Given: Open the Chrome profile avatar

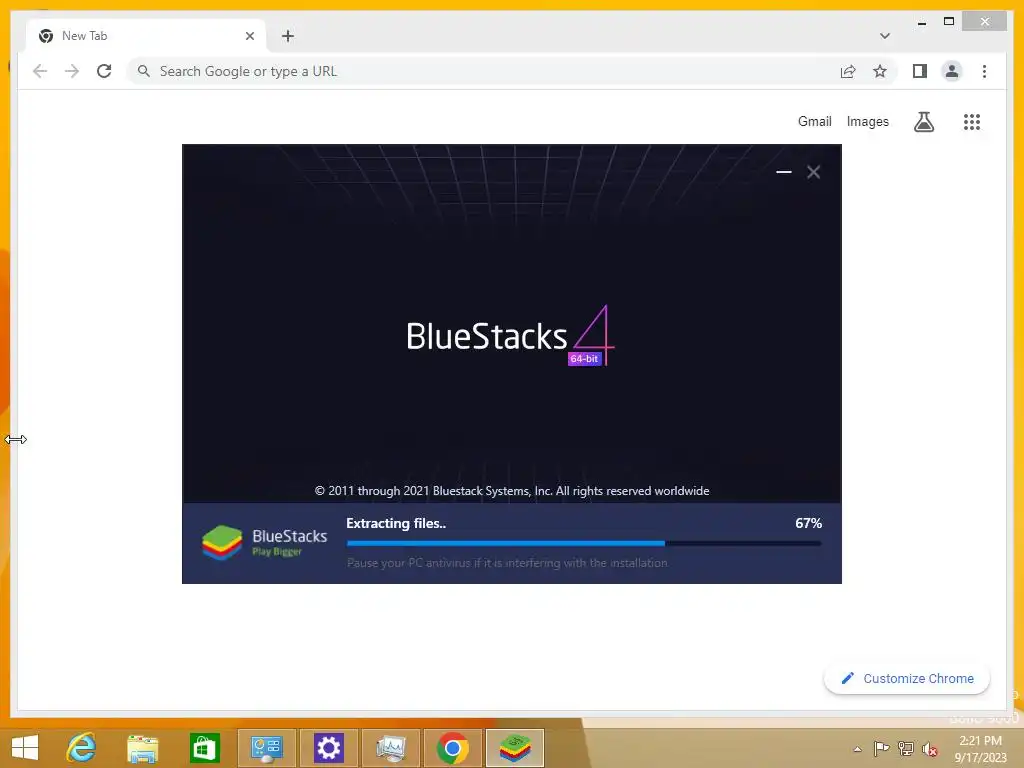Looking at the screenshot, I should (x=952, y=71).
